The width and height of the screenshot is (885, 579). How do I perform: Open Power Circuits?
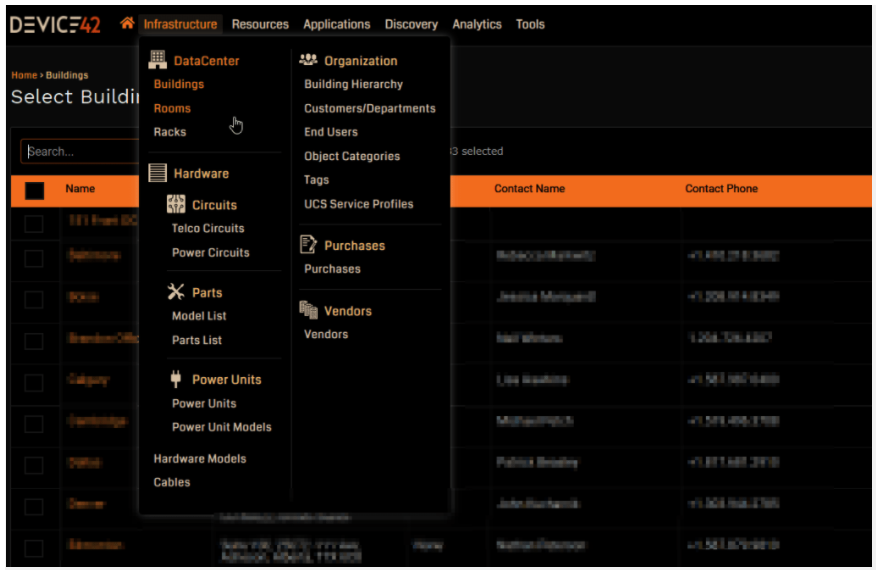coord(211,253)
